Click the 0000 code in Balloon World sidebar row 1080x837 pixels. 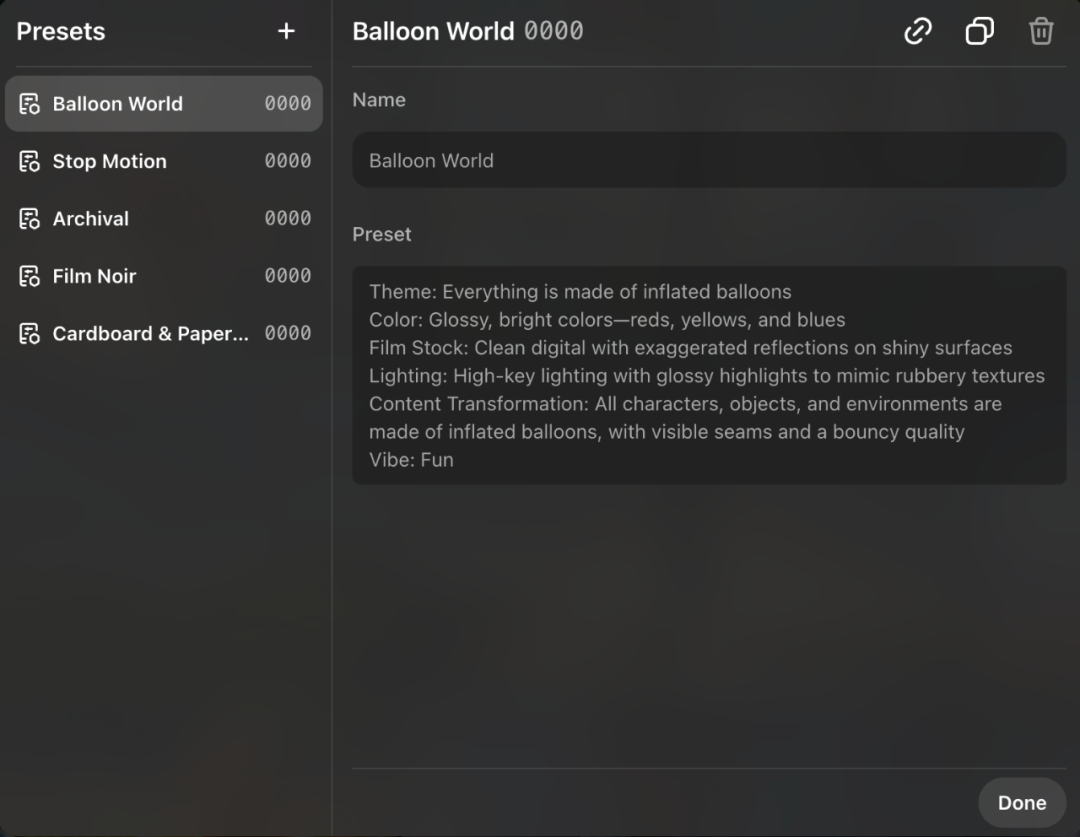pos(288,103)
